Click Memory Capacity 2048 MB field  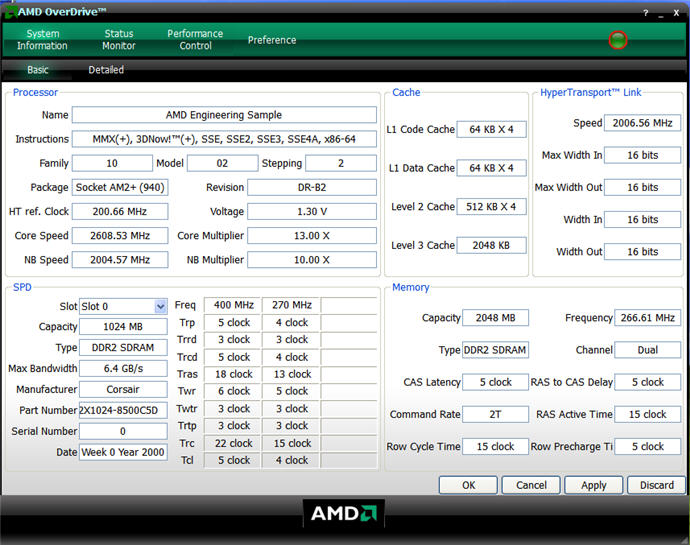[495, 318]
